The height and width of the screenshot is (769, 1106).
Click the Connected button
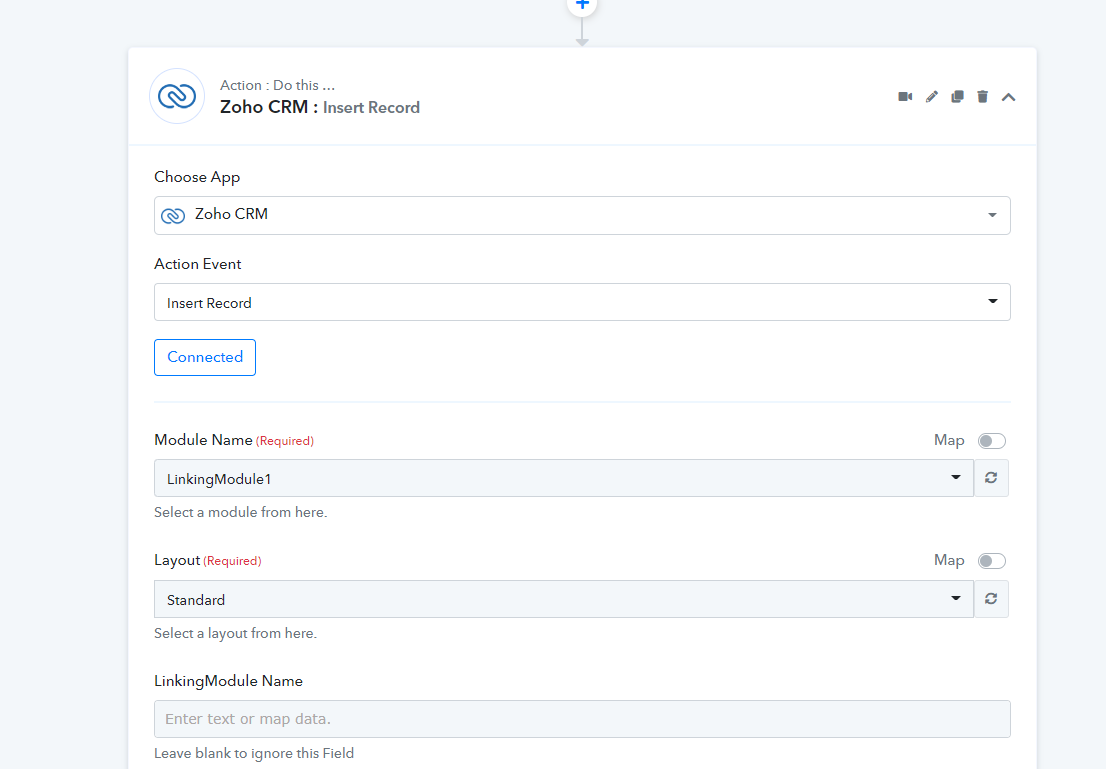[205, 357]
